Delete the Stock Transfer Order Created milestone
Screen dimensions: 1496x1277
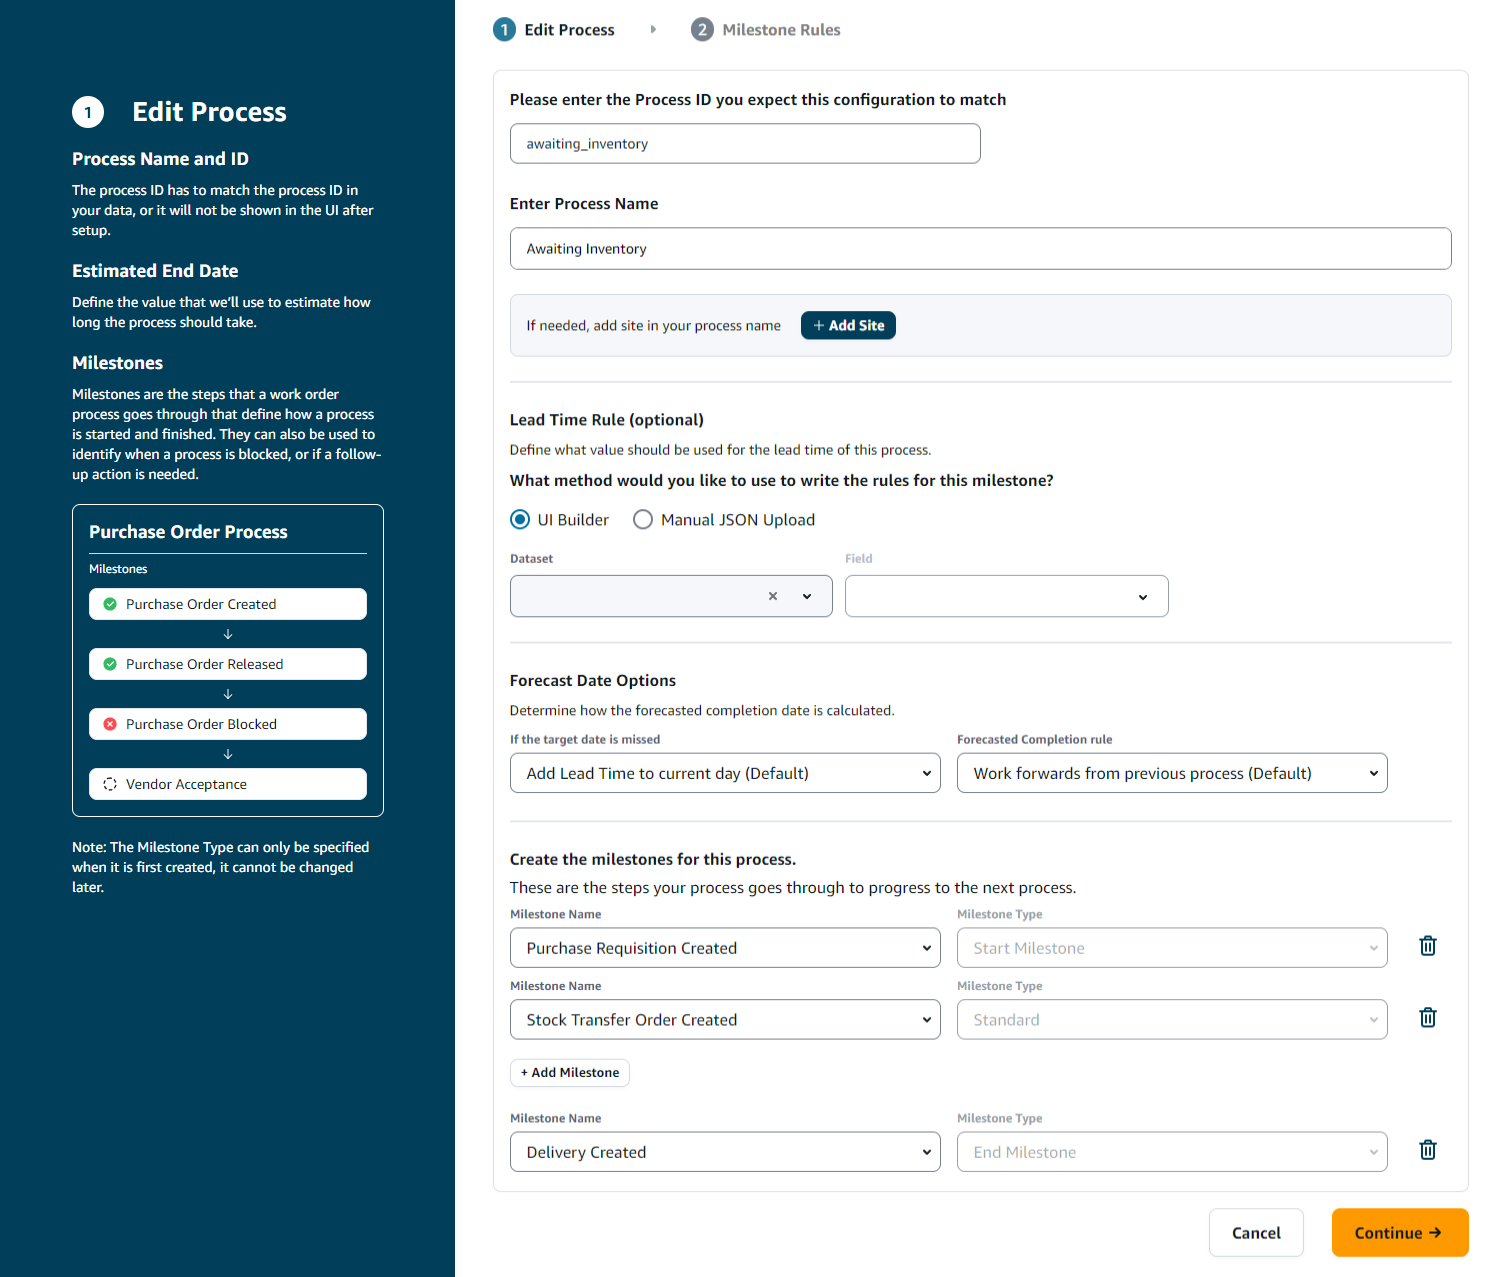tap(1427, 1018)
